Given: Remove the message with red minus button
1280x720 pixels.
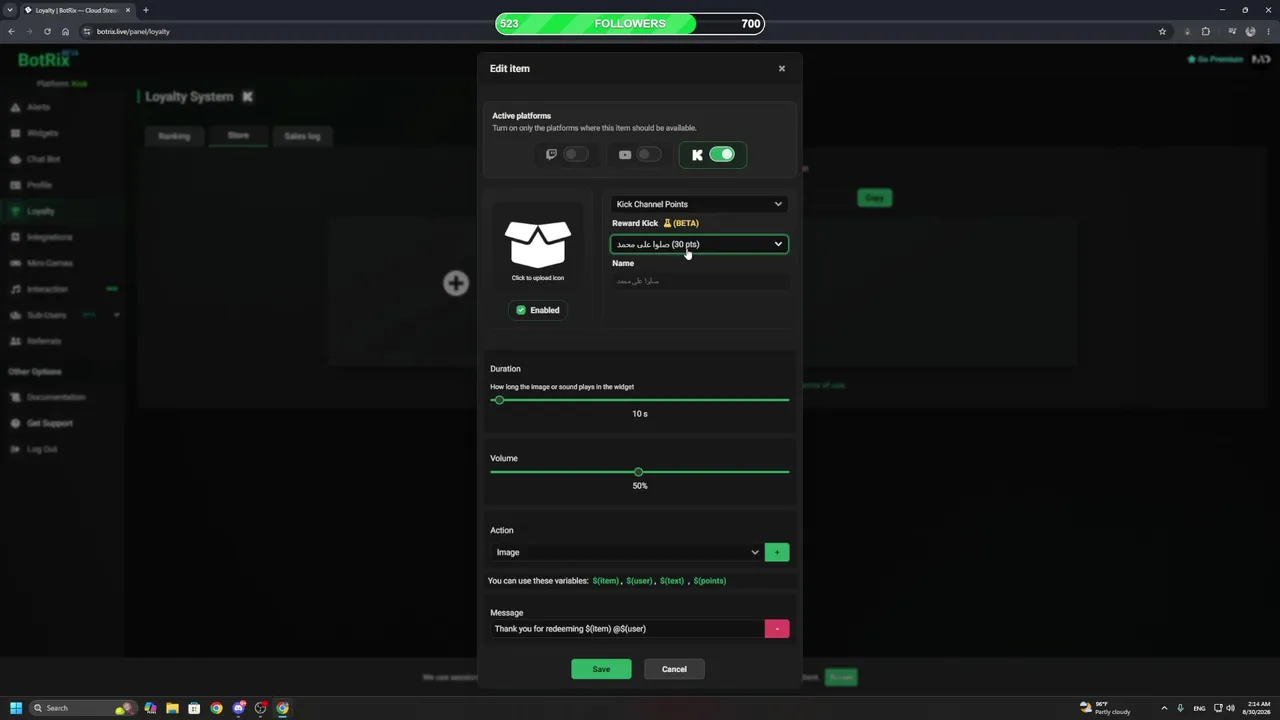Looking at the screenshot, I should 777,629.
